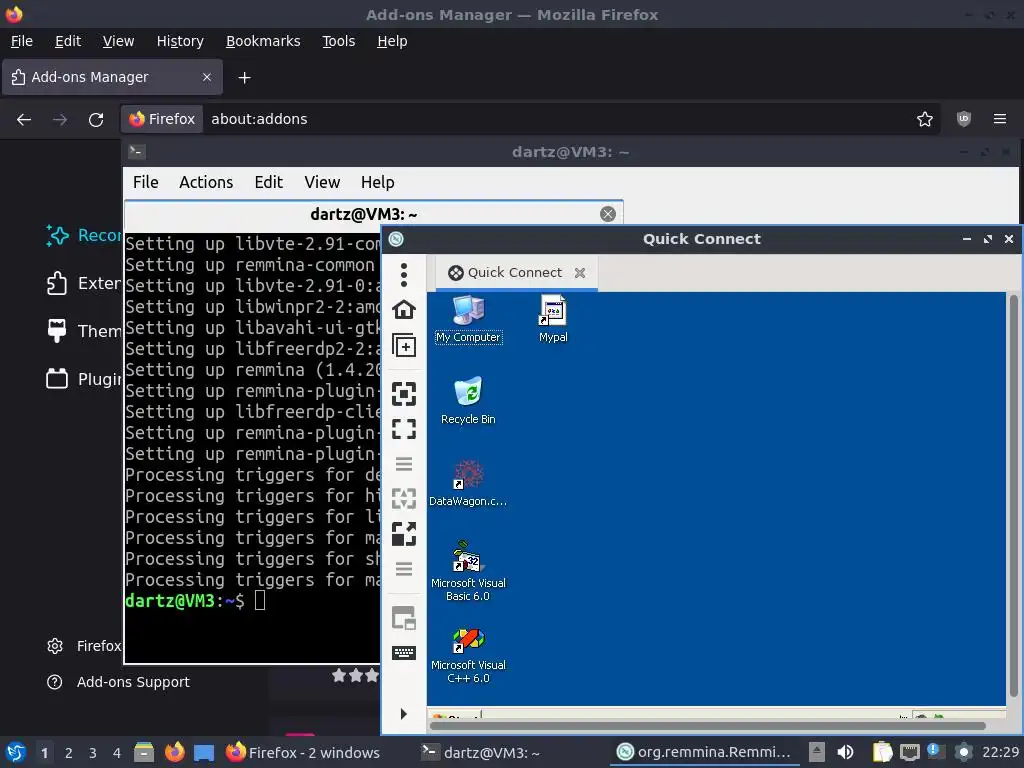Open the terminal window's Help menu
This screenshot has width=1024, height=768.
coord(377,182)
